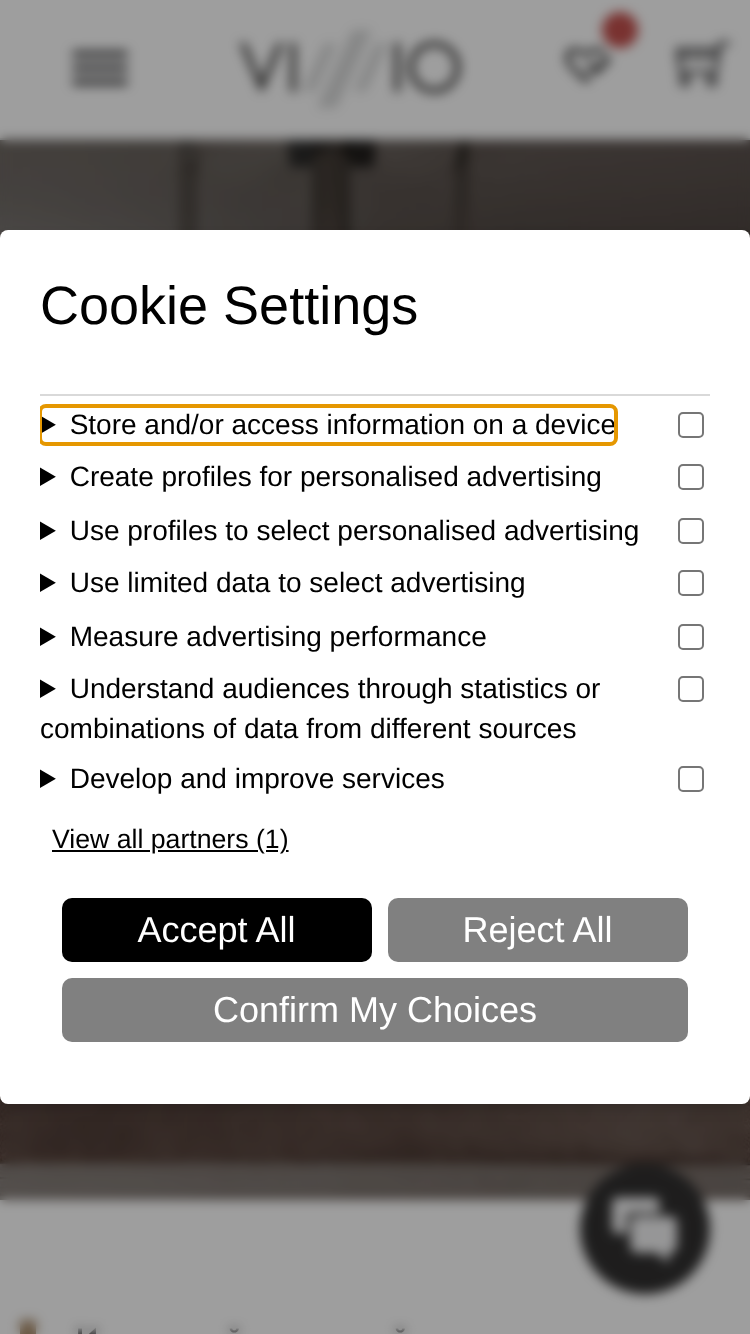Check Develop and improve services checkbox

(x=691, y=779)
